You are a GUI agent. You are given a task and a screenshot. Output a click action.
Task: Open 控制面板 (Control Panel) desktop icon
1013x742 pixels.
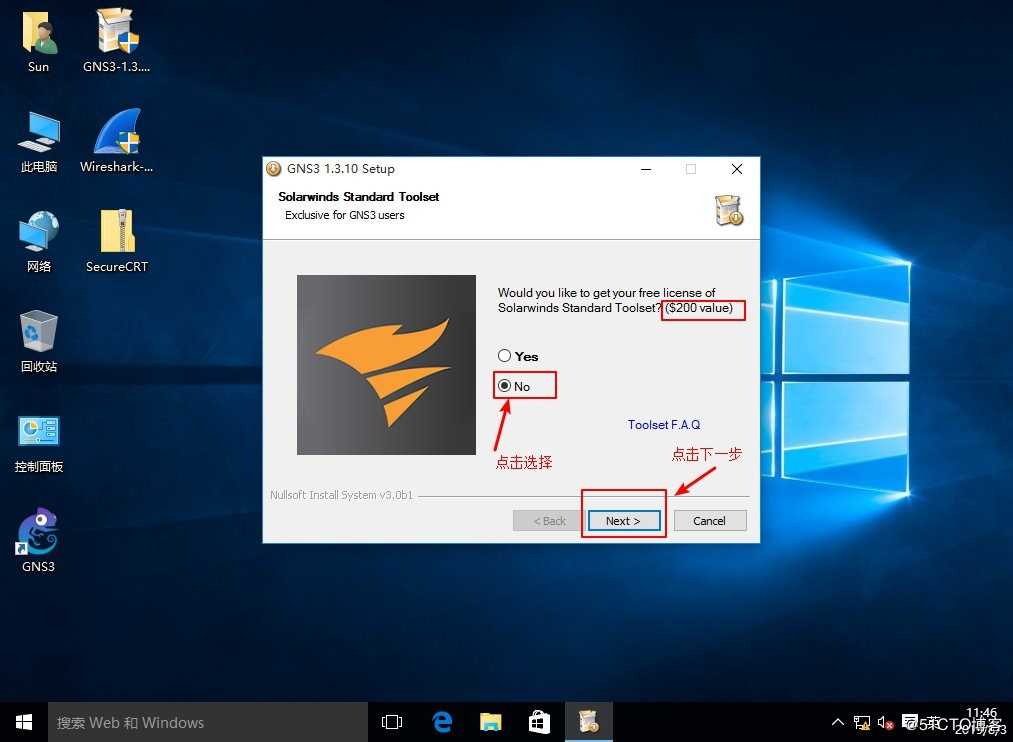[x=39, y=443]
